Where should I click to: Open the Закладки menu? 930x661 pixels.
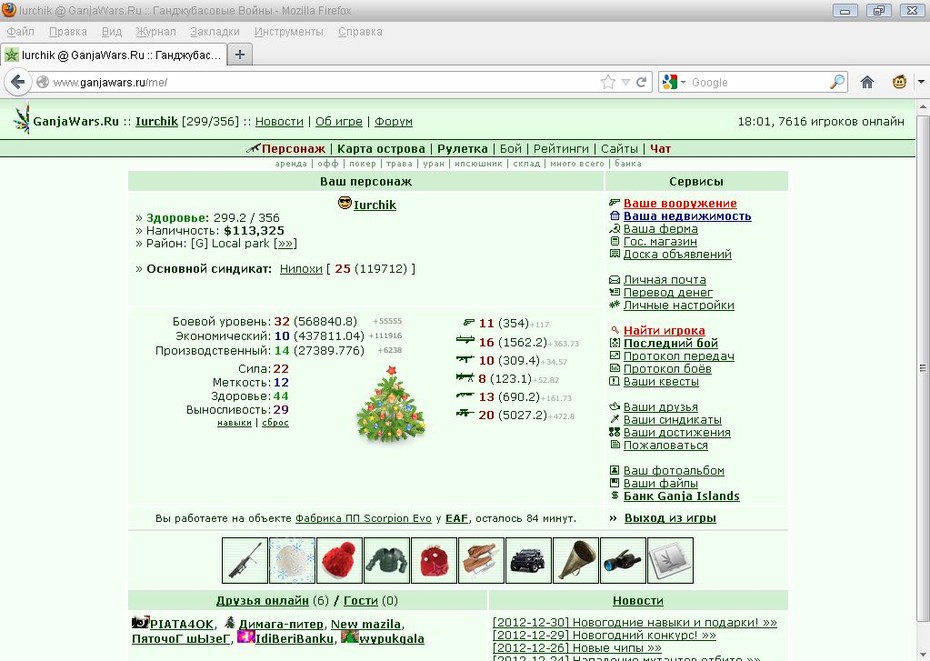215,31
